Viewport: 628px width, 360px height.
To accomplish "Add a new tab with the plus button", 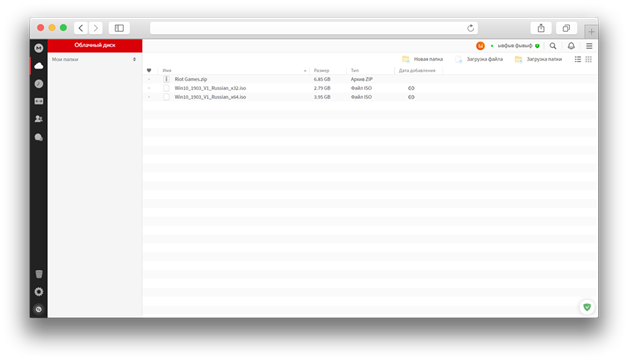I will 591,31.
